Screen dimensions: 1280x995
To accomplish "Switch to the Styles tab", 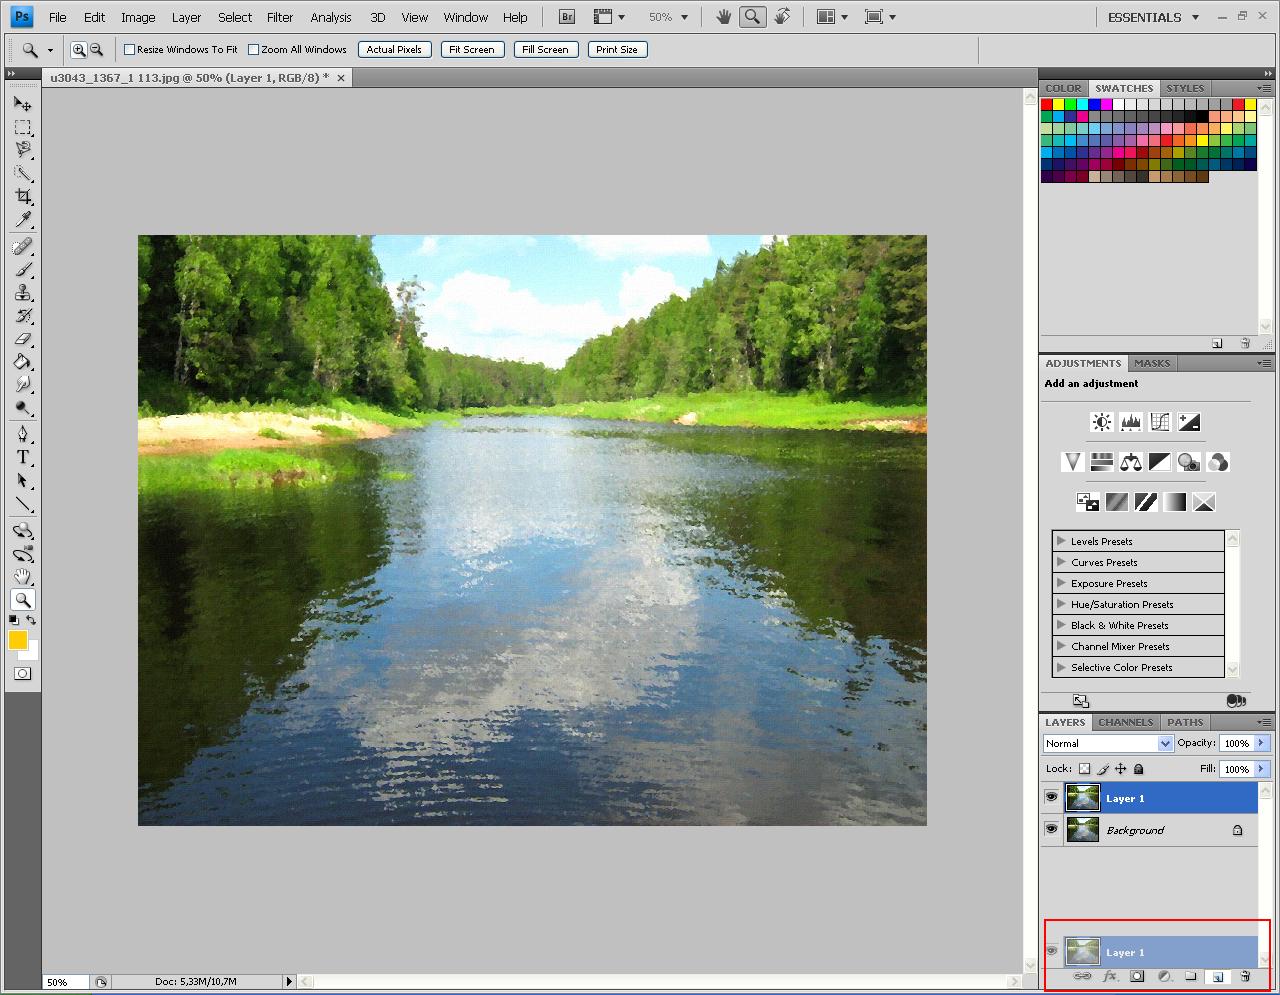I will coord(1185,88).
